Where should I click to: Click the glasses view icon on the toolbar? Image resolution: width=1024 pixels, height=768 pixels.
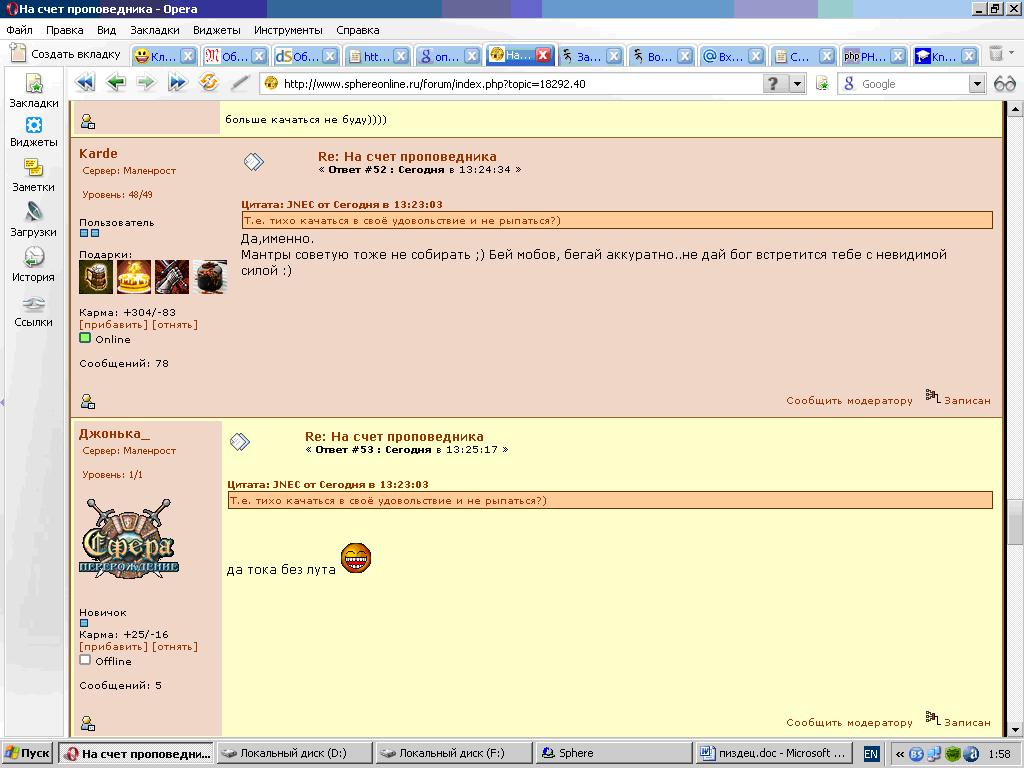[1004, 84]
